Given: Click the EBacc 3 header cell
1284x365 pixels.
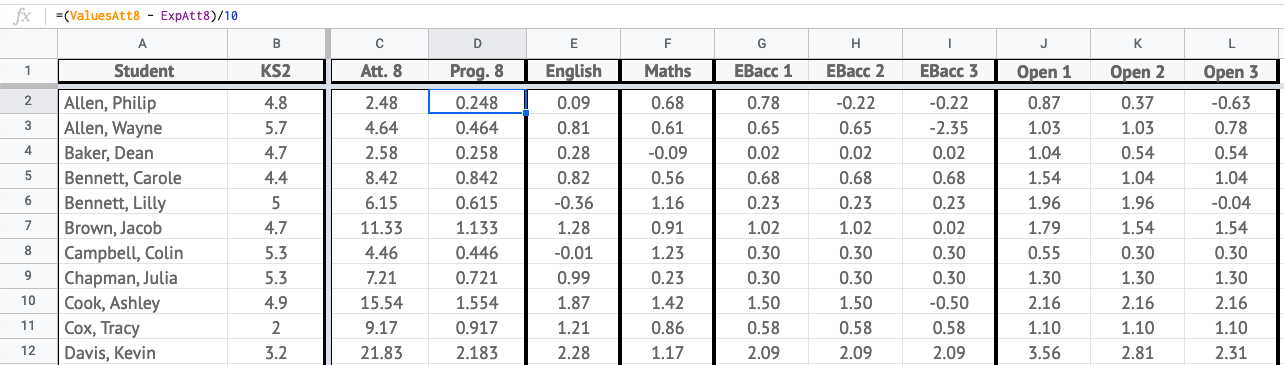Looking at the screenshot, I should pyautogui.click(x=949, y=71).
